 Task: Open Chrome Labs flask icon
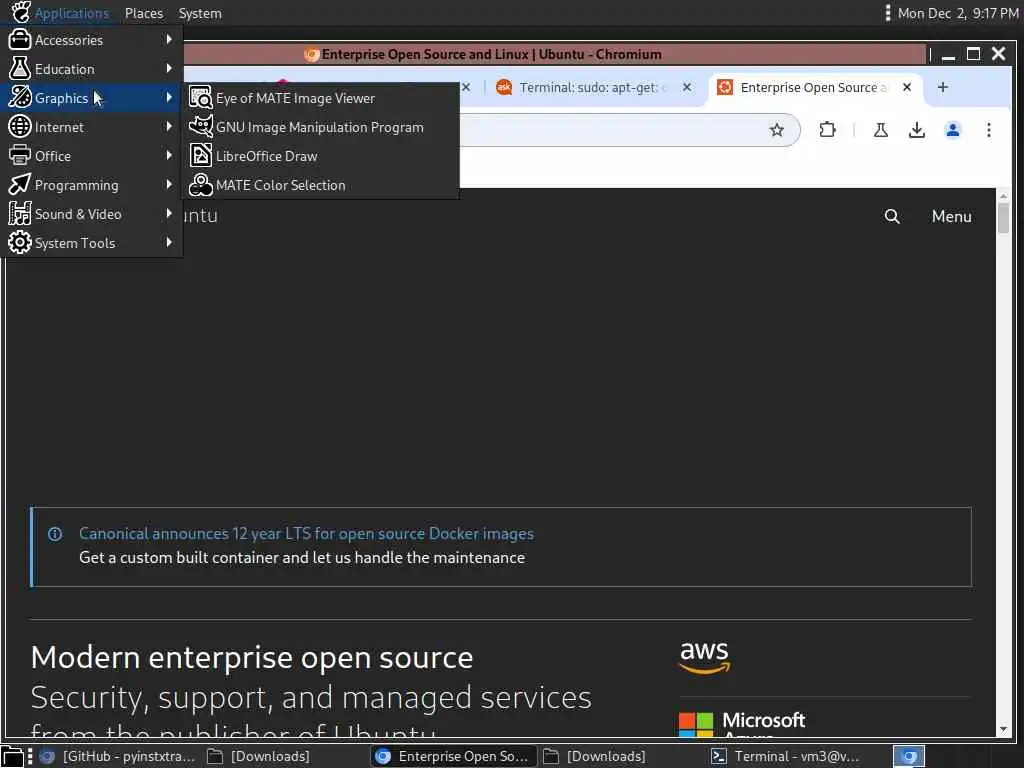click(x=880, y=130)
